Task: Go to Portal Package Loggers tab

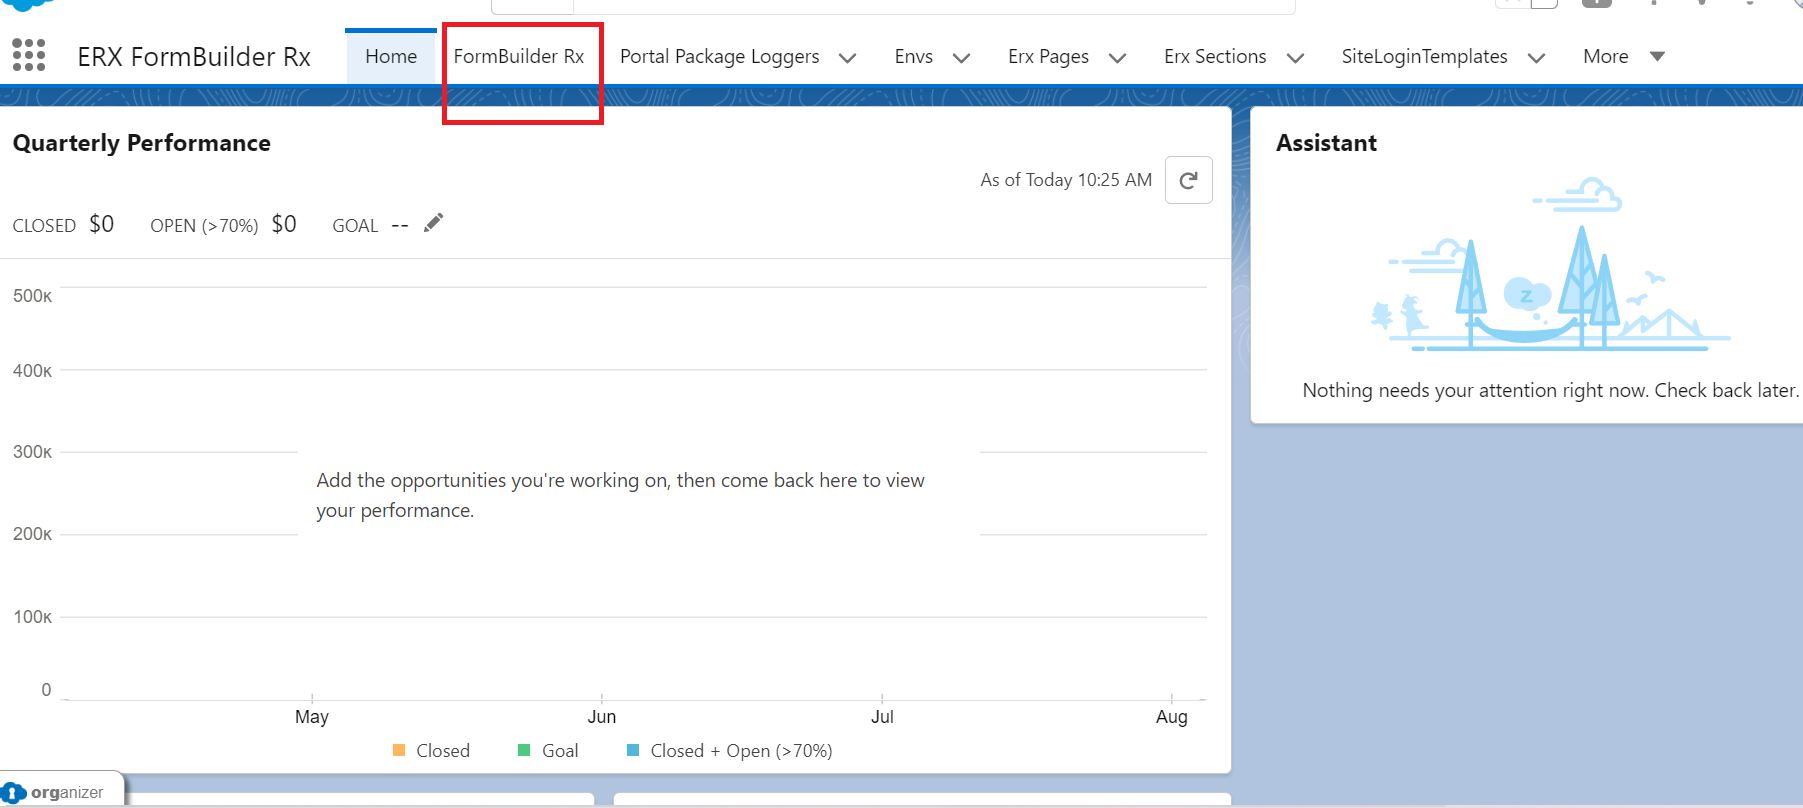Action: (719, 57)
